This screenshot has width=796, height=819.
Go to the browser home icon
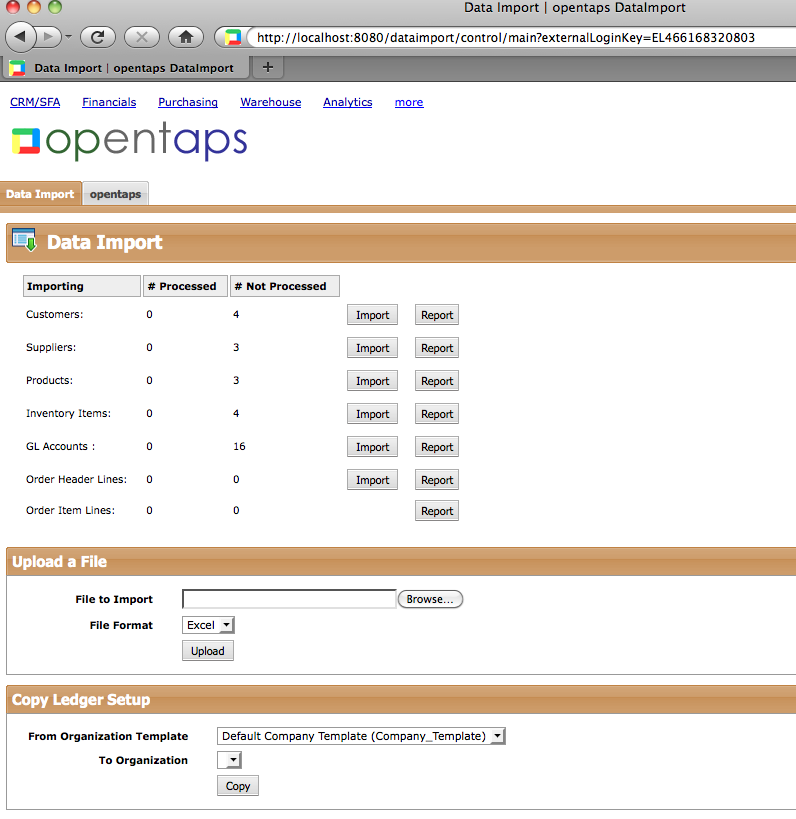pos(185,37)
